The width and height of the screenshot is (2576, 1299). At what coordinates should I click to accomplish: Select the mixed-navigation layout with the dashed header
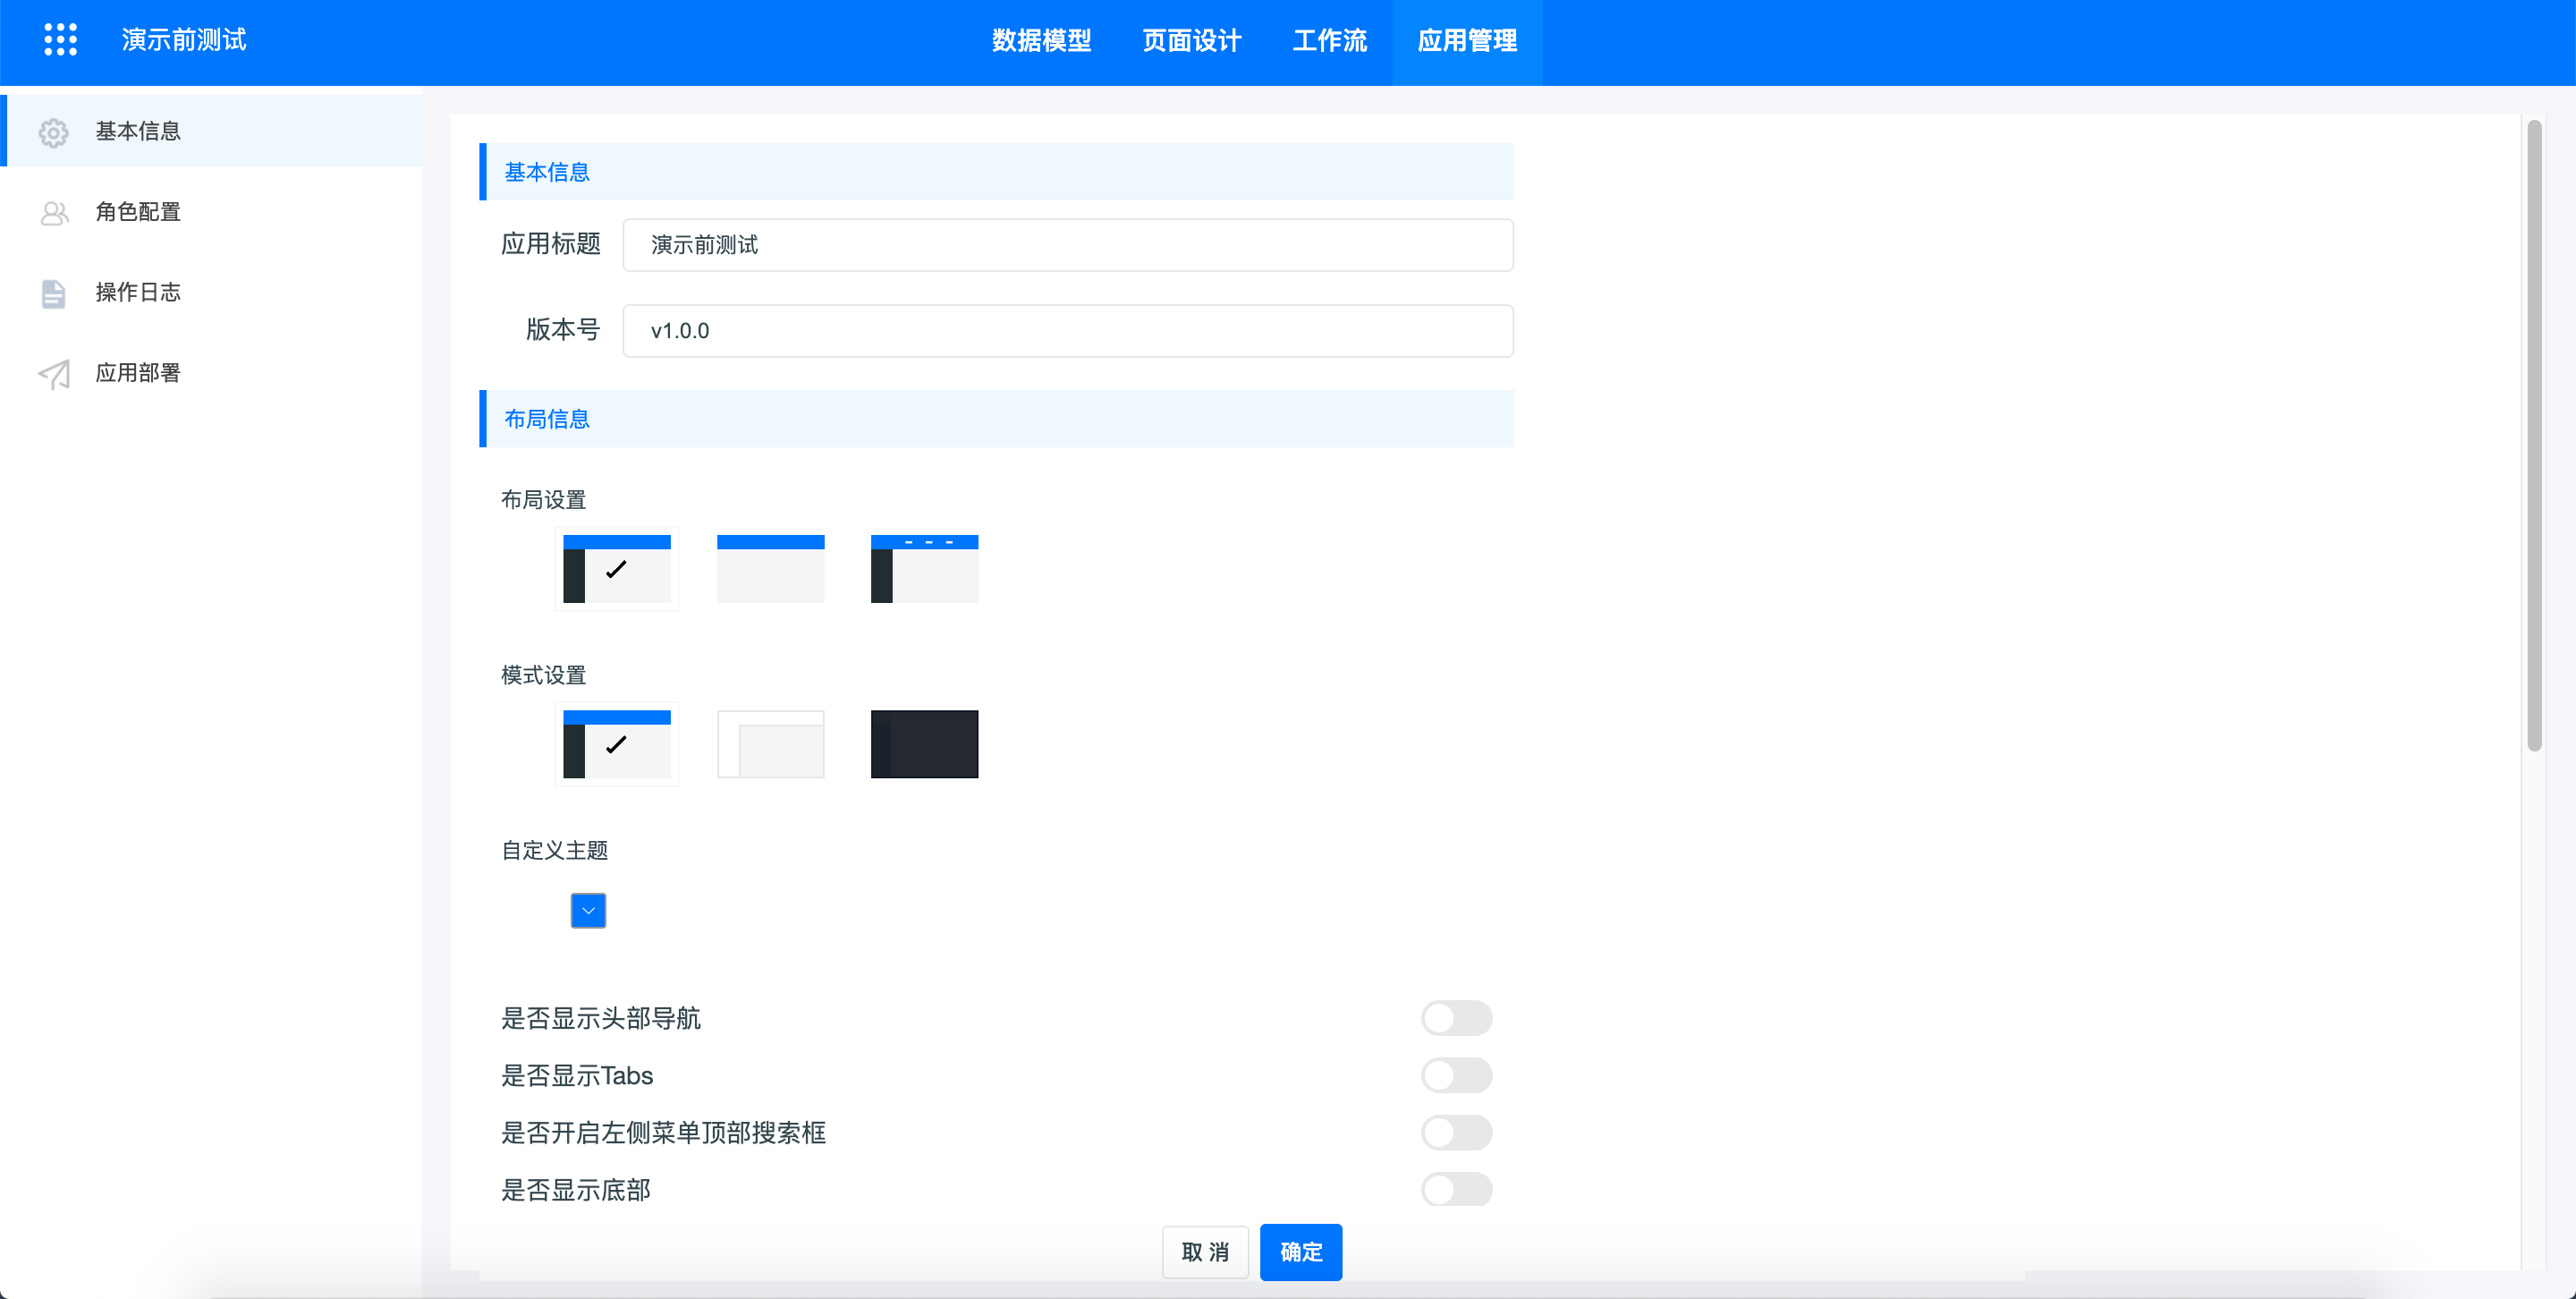coord(924,569)
